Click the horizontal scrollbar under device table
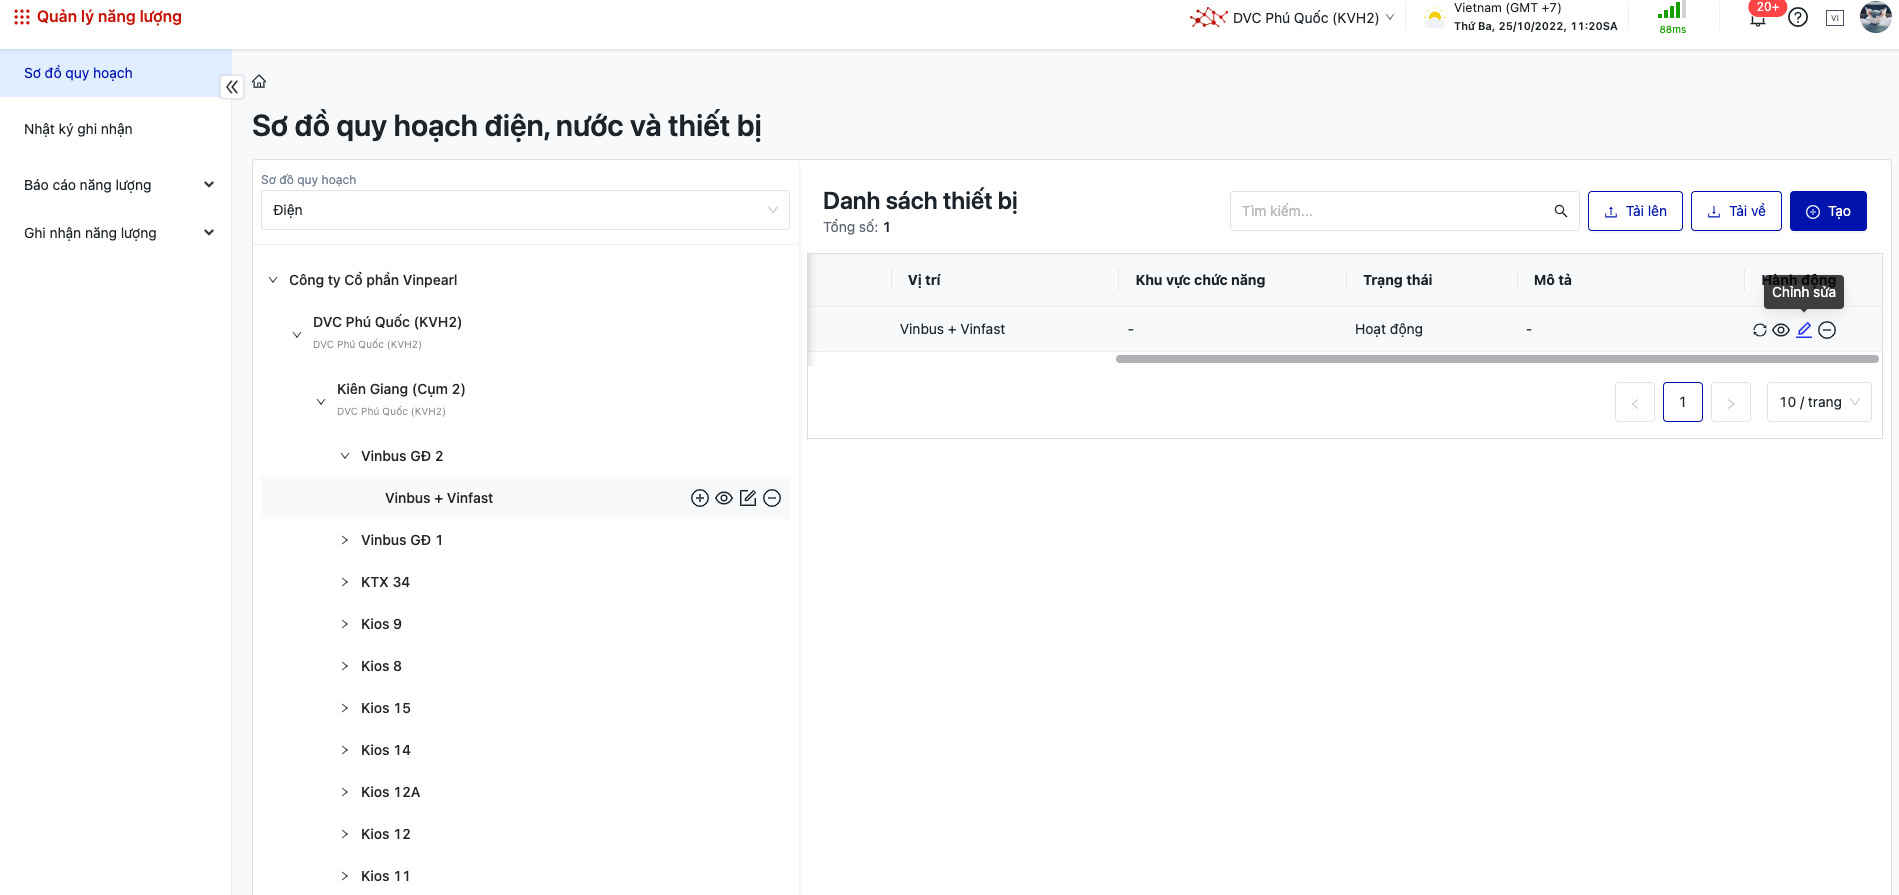This screenshot has height=895, width=1899. point(1496,359)
